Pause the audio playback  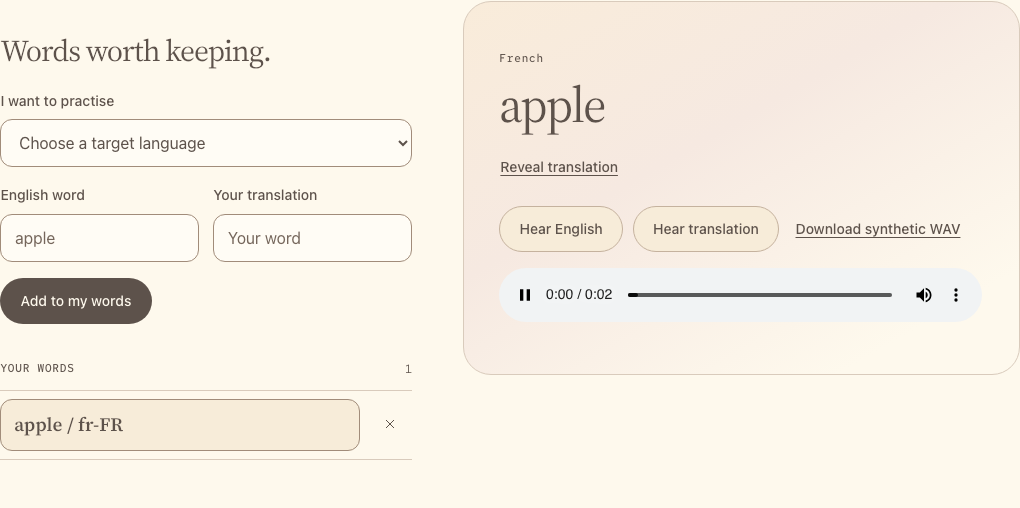[x=525, y=295]
